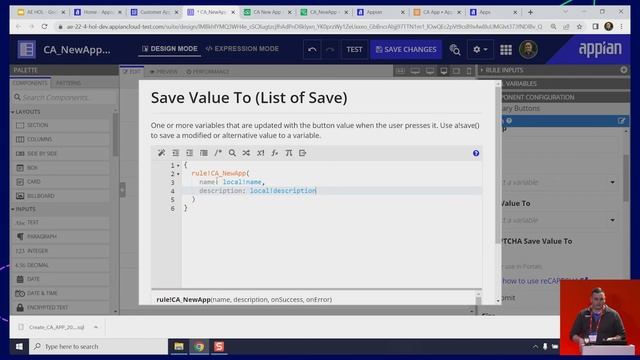This screenshot has height=360, width=640.
Task: Click the SIDE BY SIDE layout component
Action: tap(60, 153)
